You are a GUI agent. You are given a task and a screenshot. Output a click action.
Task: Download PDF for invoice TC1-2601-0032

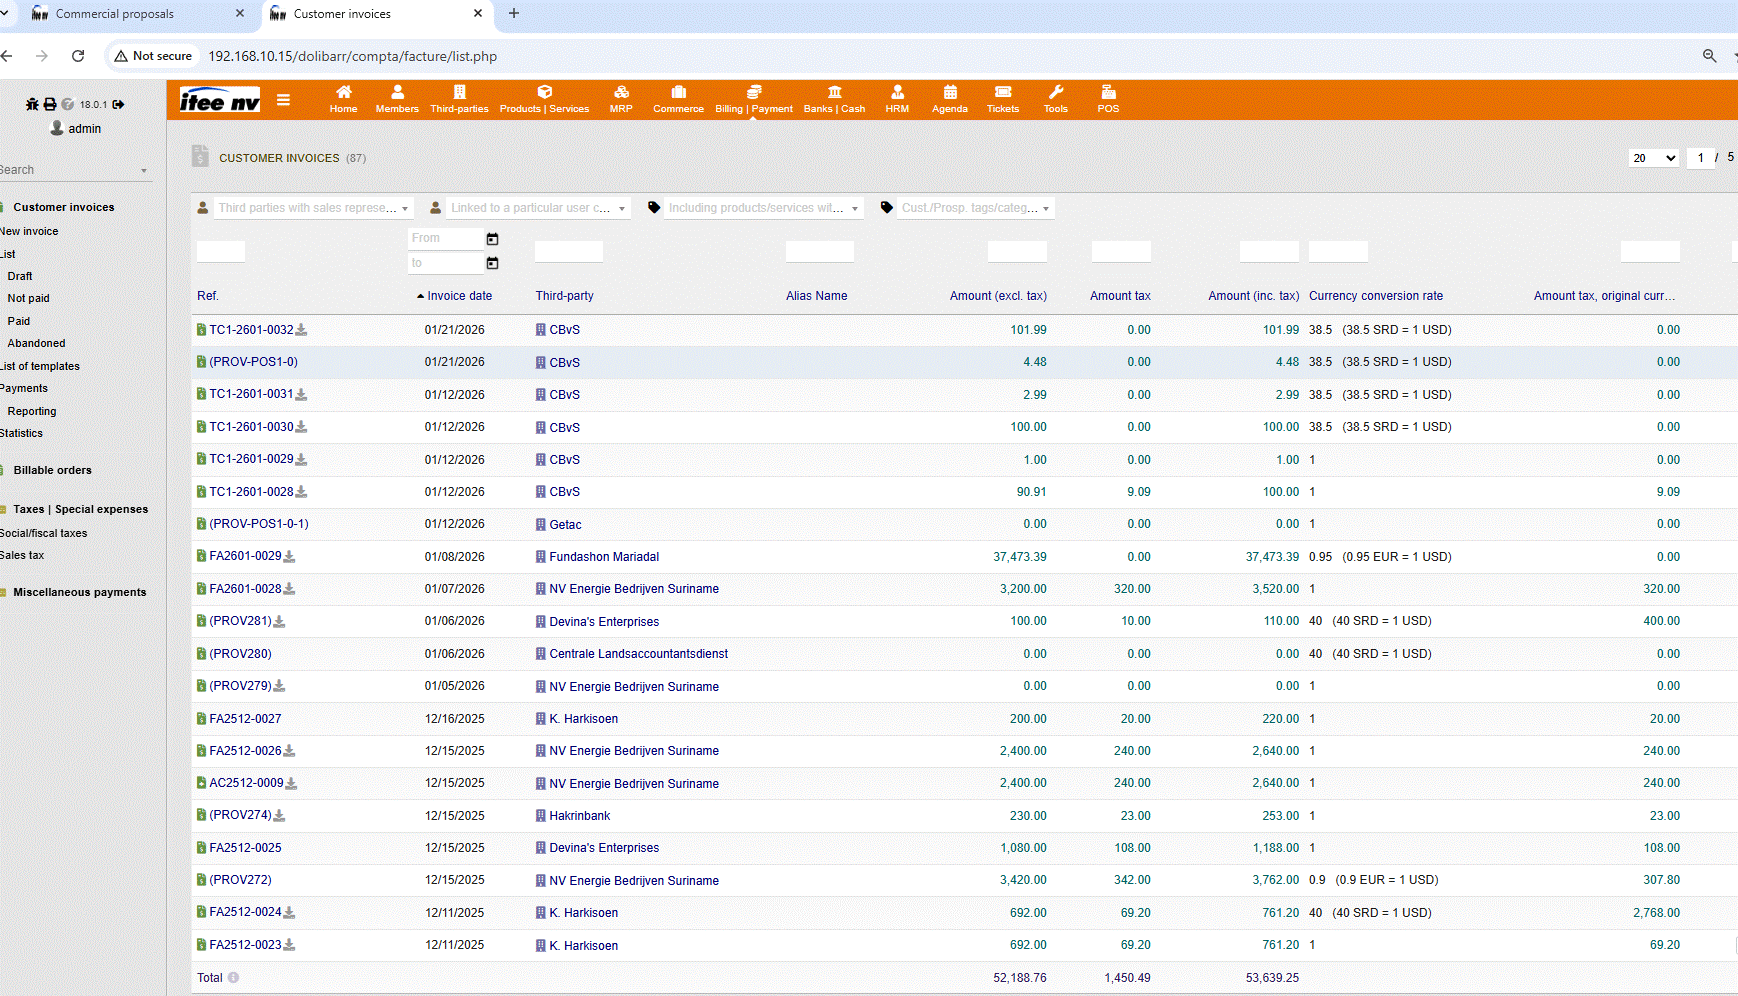tap(301, 330)
